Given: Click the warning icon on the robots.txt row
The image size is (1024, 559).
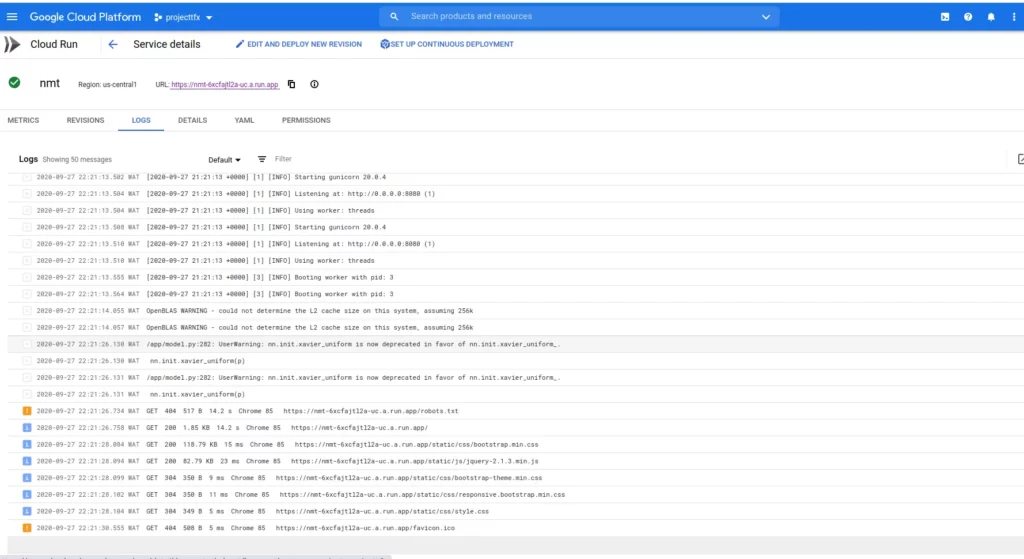Looking at the screenshot, I should (x=27, y=411).
